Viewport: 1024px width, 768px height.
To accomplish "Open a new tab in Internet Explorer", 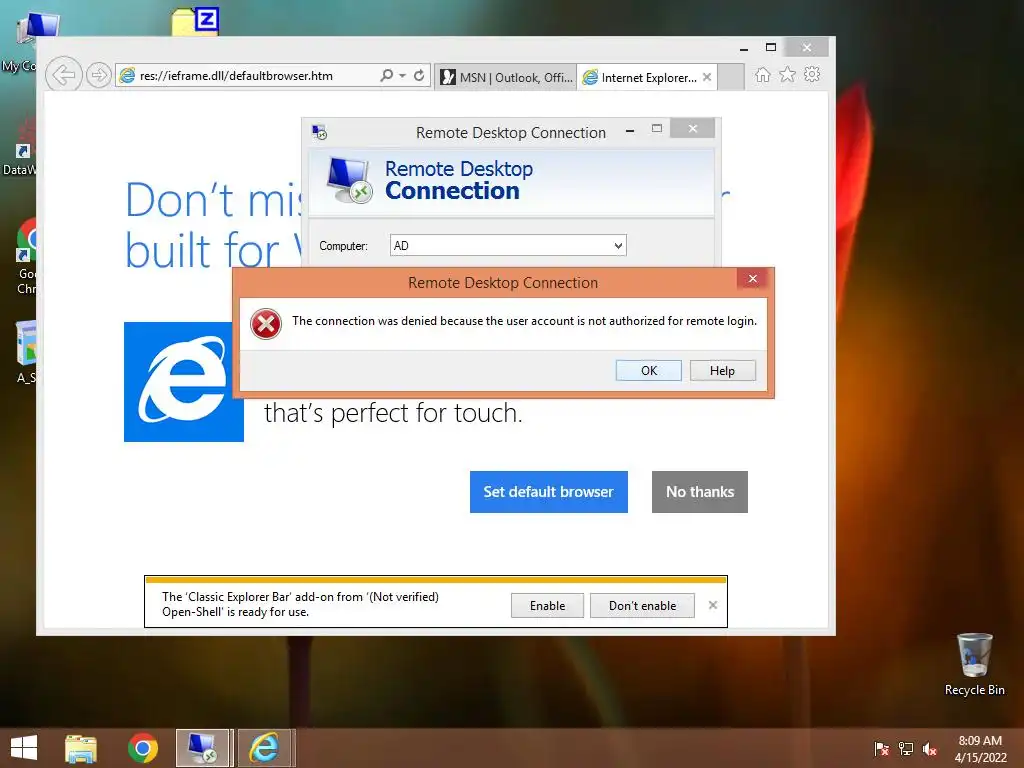I will tap(731, 77).
